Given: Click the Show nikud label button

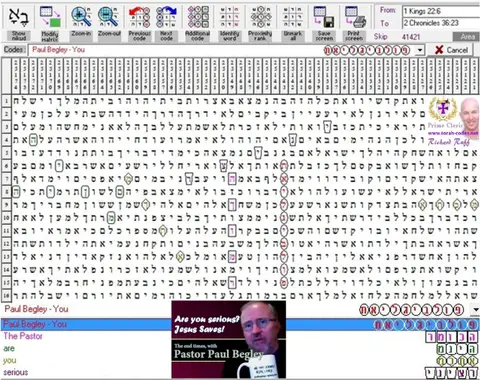Looking at the screenshot, I should [x=19, y=36].
